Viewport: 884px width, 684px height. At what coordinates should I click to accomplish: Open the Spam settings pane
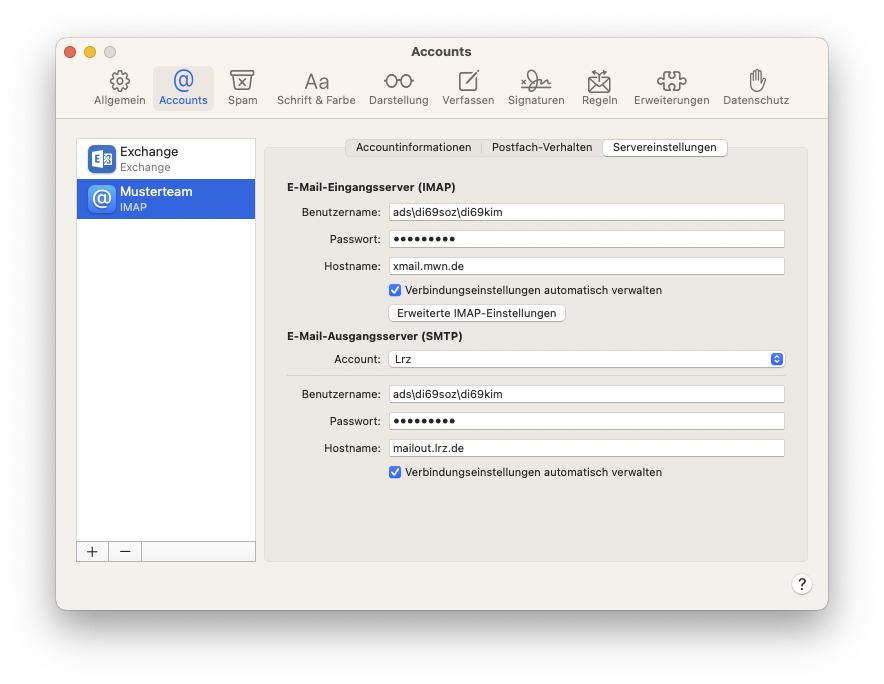tap(242, 88)
